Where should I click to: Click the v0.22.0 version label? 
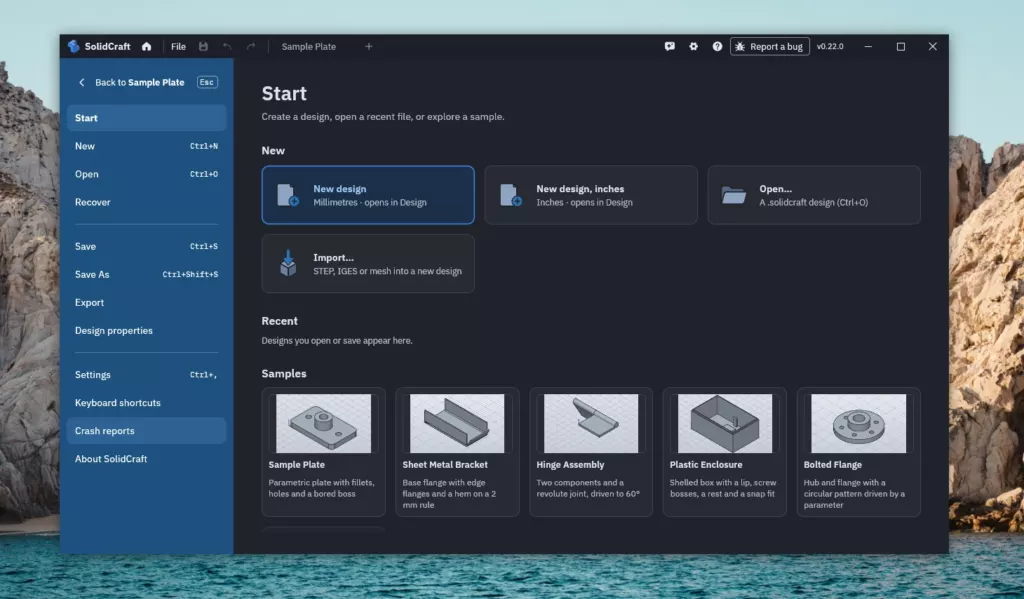pos(830,46)
